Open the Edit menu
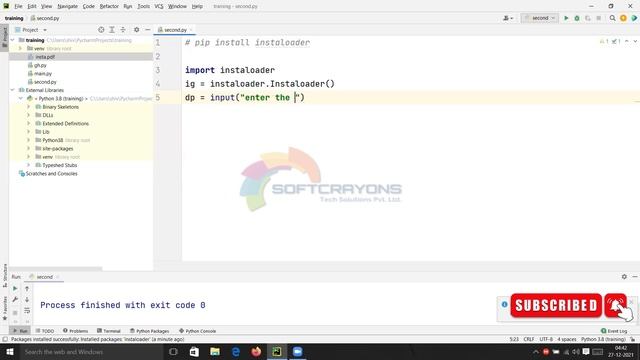640x360 pixels. click(32, 6)
